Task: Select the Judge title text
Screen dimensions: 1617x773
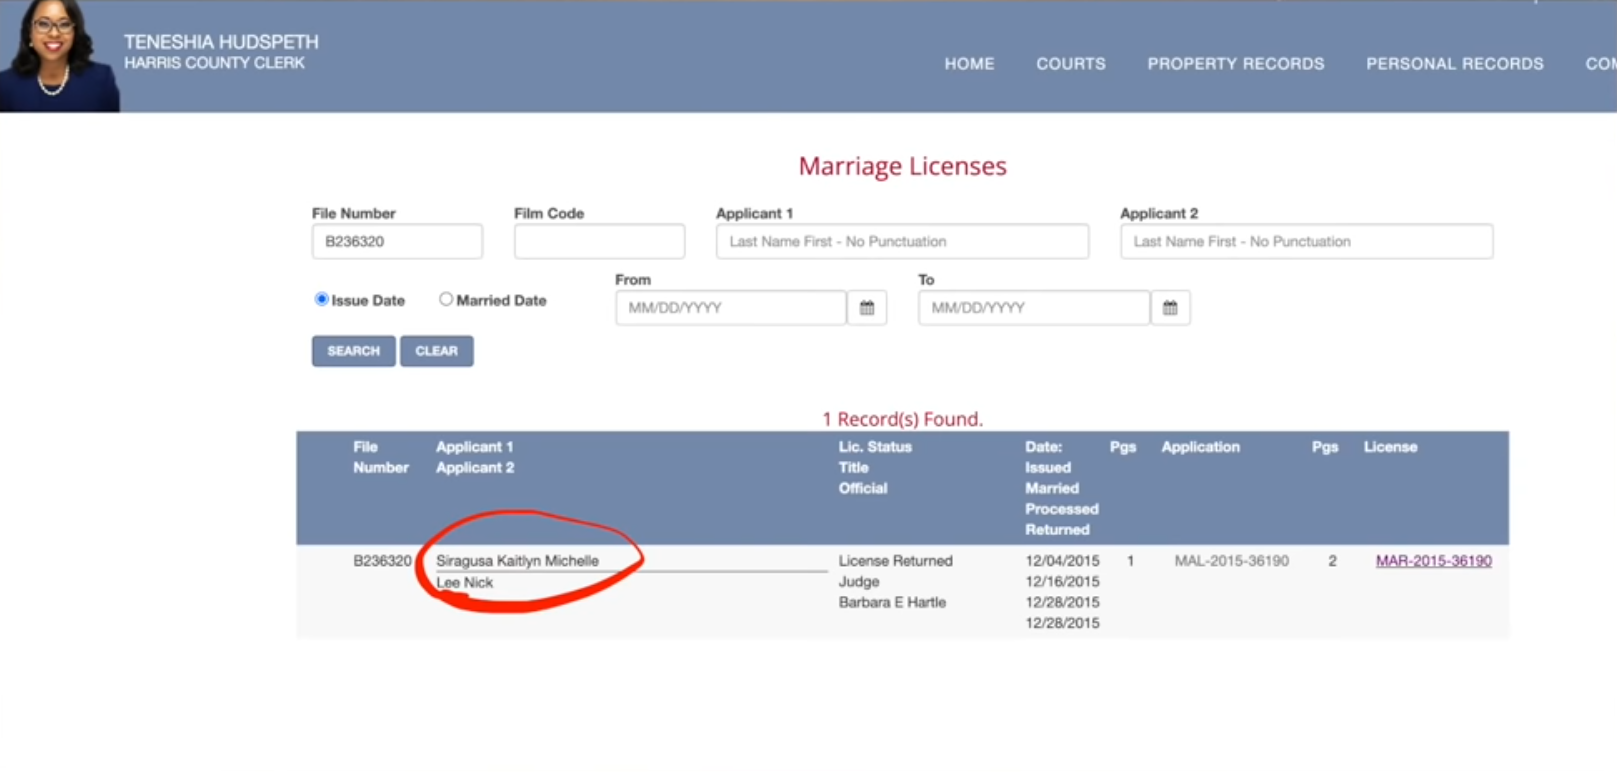Action: [x=859, y=581]
